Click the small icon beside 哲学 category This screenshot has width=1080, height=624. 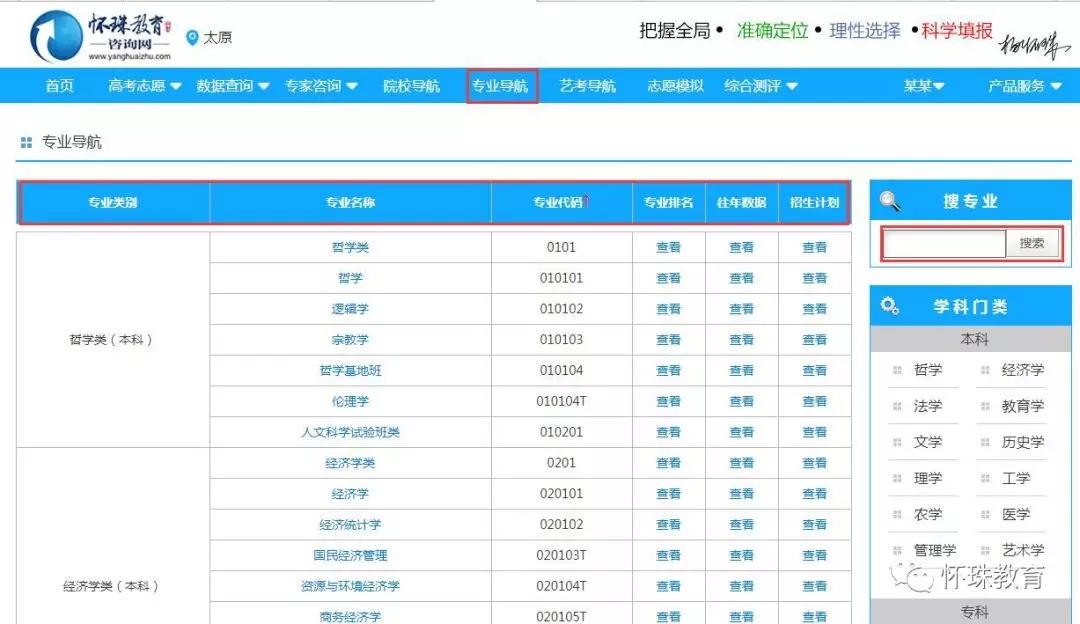point(897,370)
